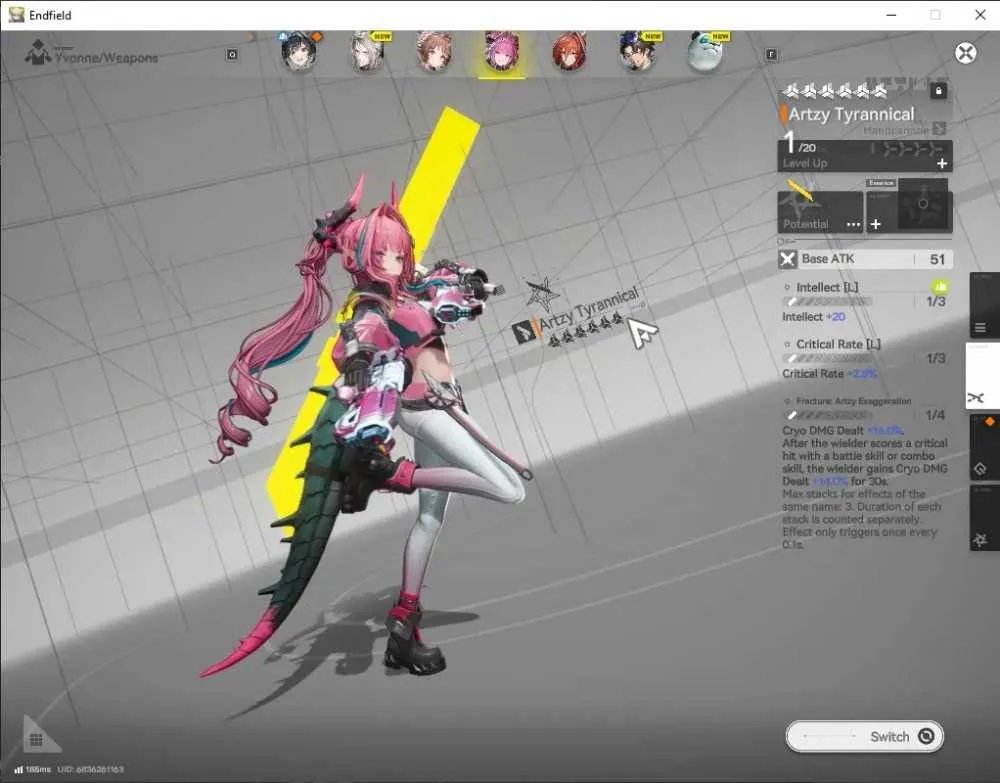The image size is (1000, 783).
Task: Select the red-haired operator portrait
Action: [x=569, y=52]
